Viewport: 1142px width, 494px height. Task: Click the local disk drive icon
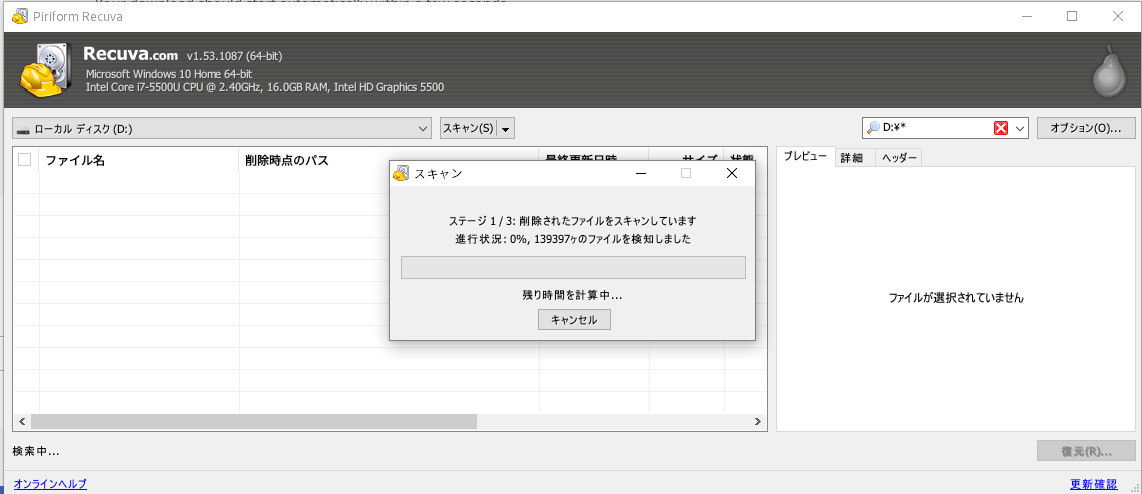click(x=23, y=129)
